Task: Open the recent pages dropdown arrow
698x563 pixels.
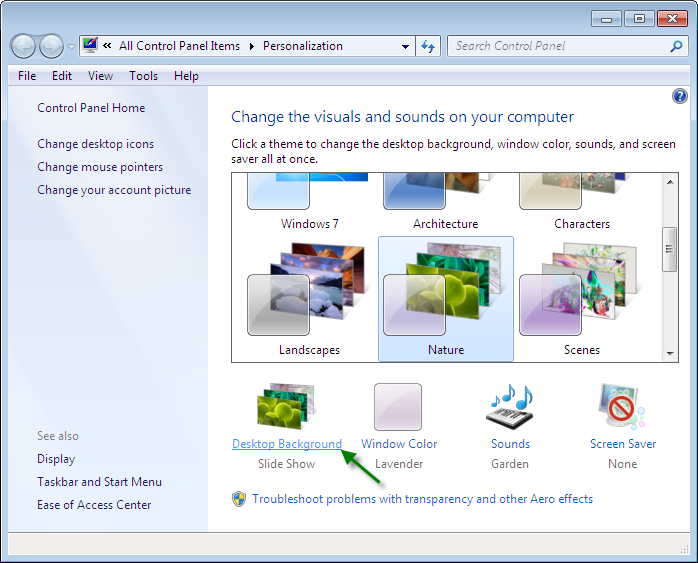Action: tap(71, 46)
